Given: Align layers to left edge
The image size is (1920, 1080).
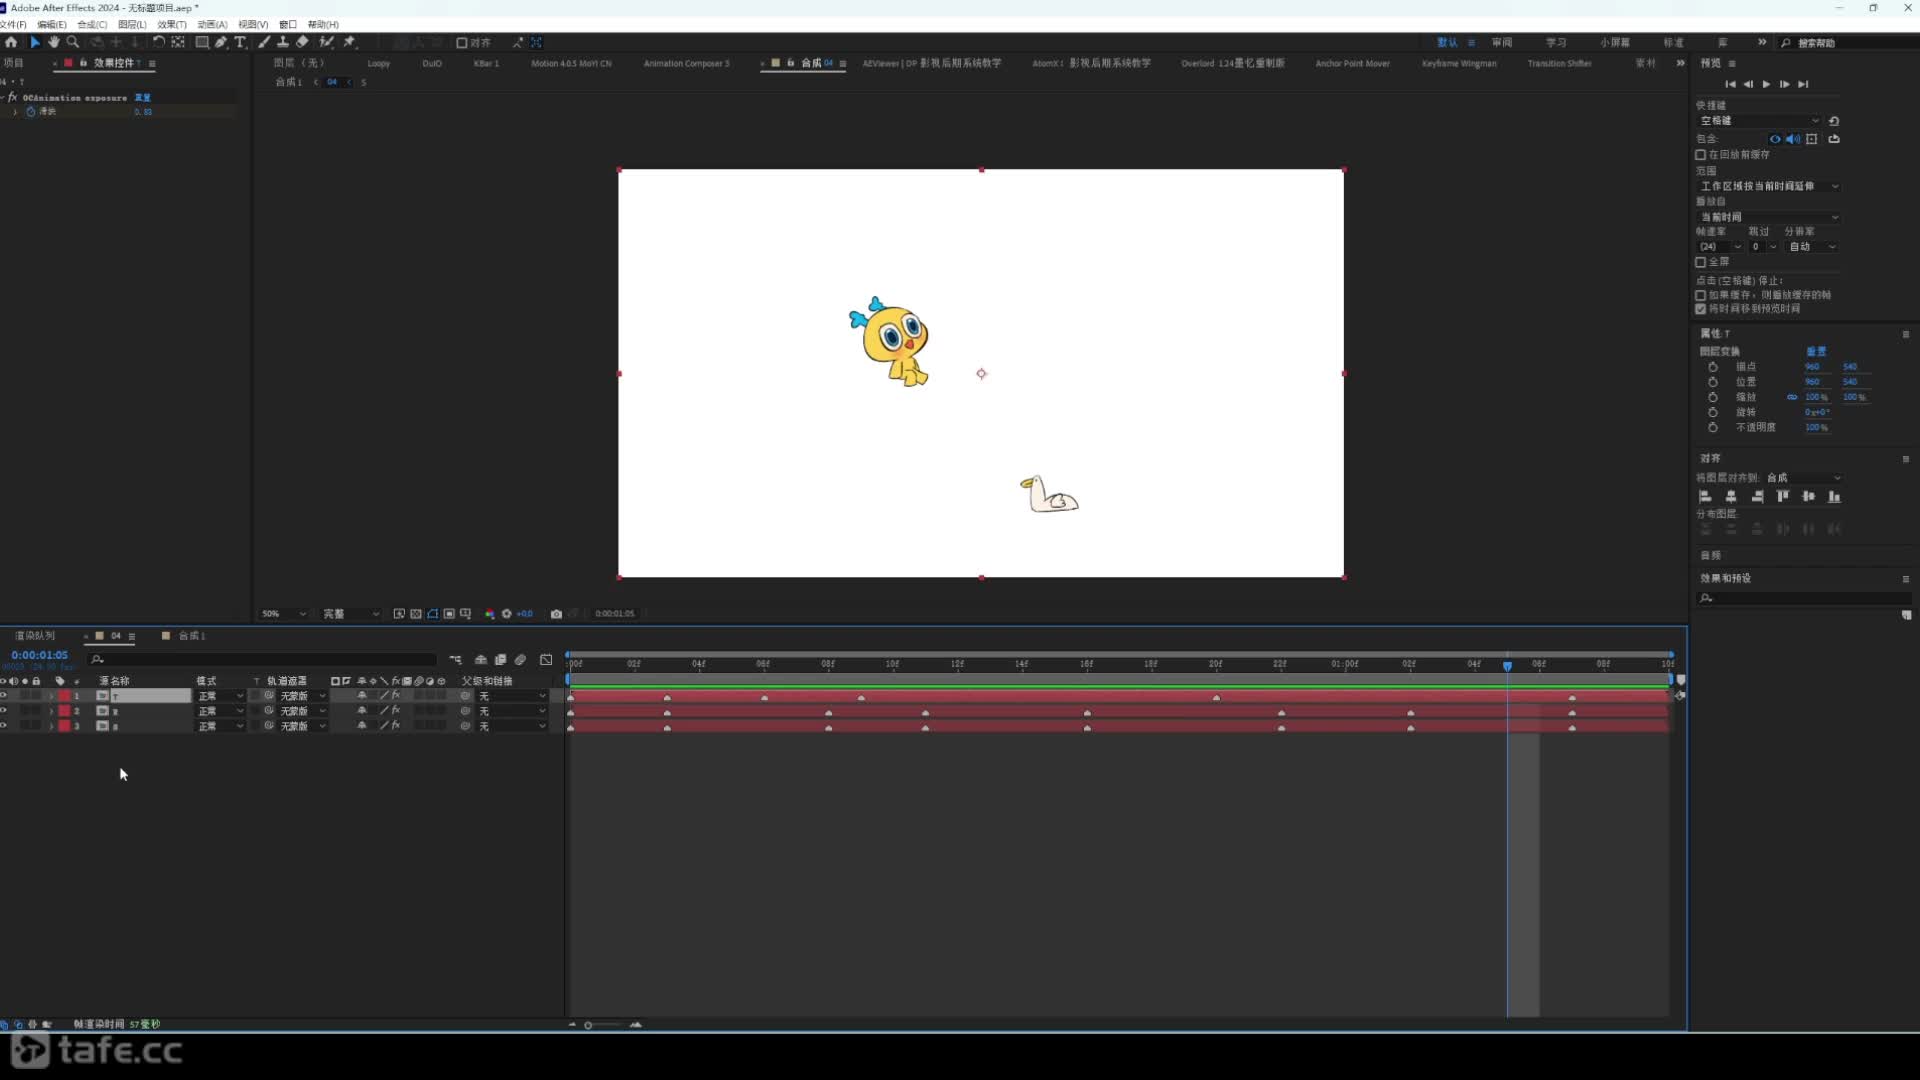Looking at the screenshot, I should 1706,497.
